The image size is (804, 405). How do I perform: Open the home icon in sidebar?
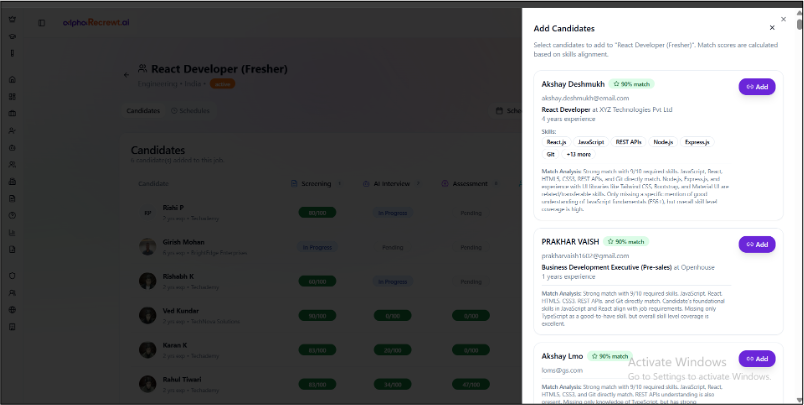12,79
